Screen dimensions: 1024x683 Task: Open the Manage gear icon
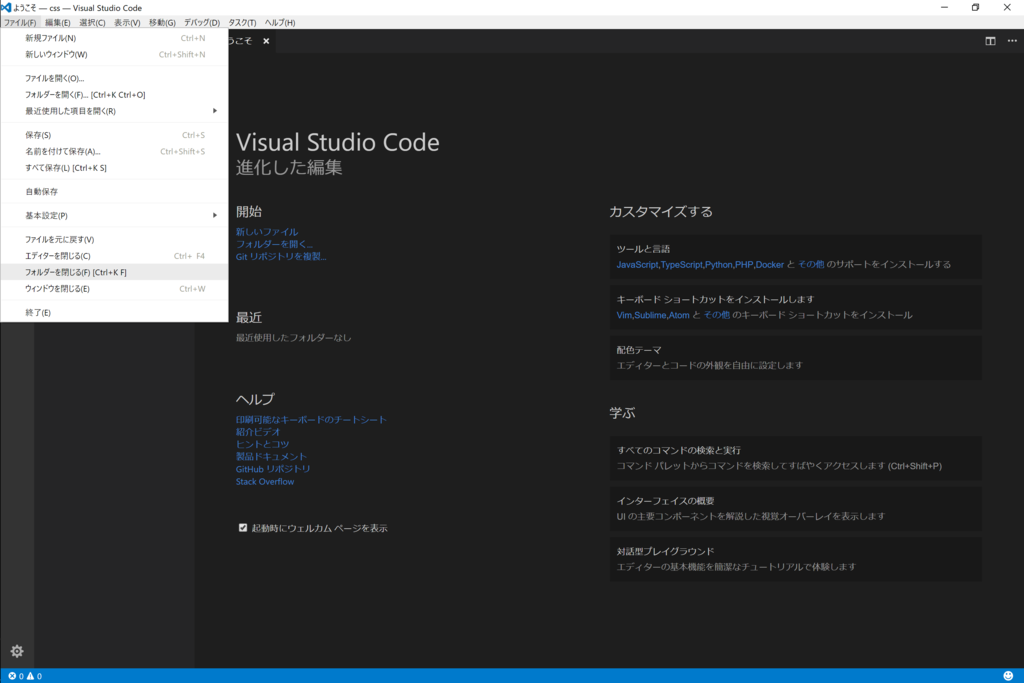pyautogui.click(x=17, y=651)
